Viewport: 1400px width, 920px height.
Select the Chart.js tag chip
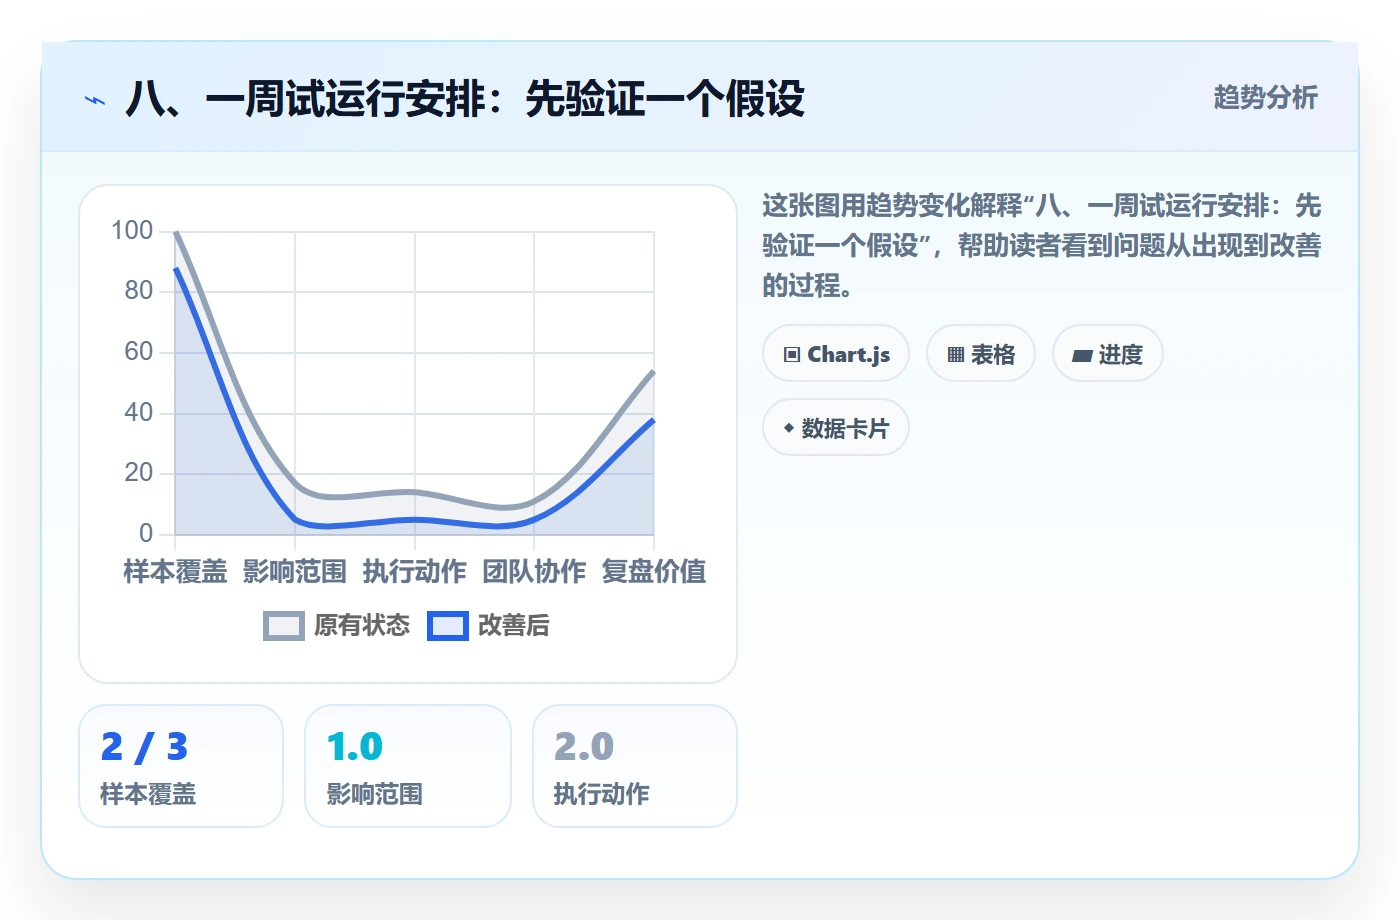click(836, 353)
